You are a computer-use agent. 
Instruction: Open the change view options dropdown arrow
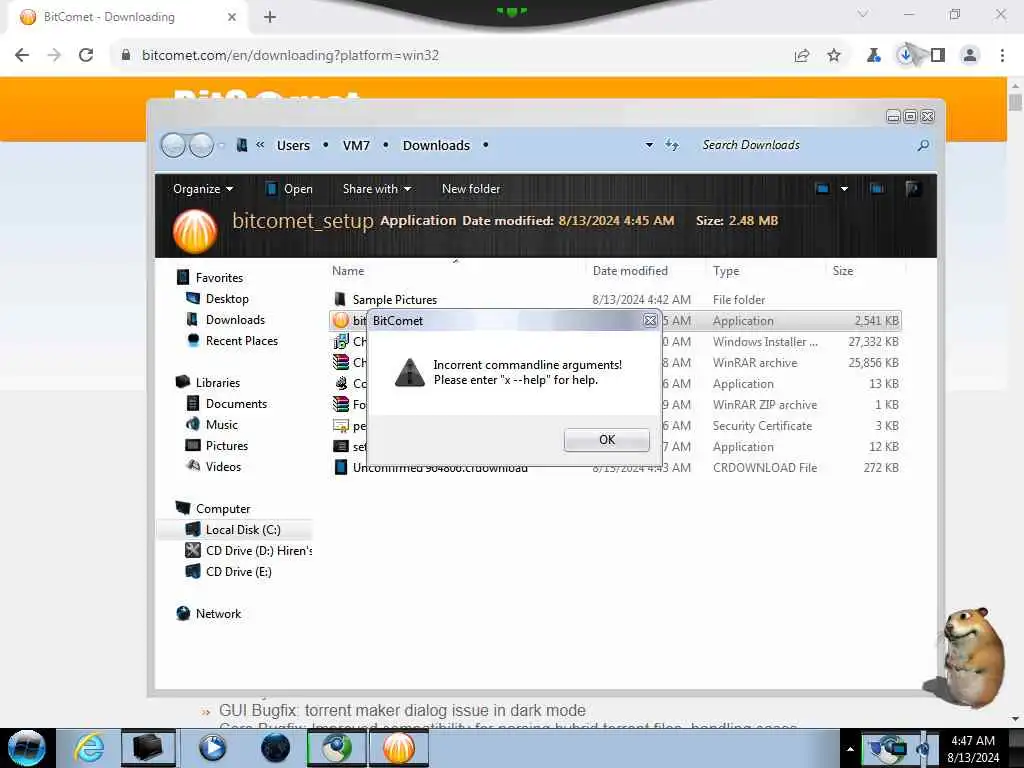(x=844, y=189)
